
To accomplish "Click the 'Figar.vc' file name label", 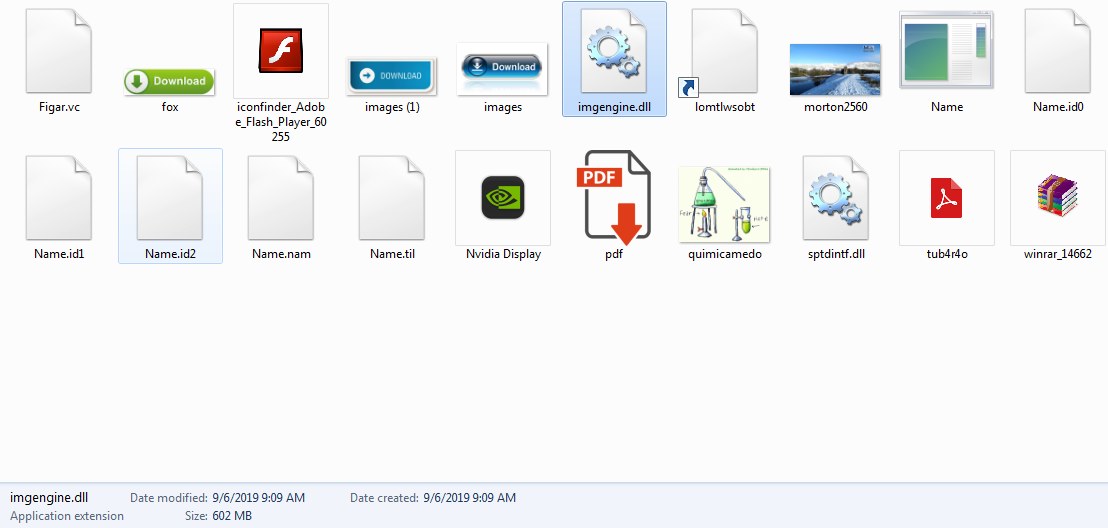I will 59,107.
